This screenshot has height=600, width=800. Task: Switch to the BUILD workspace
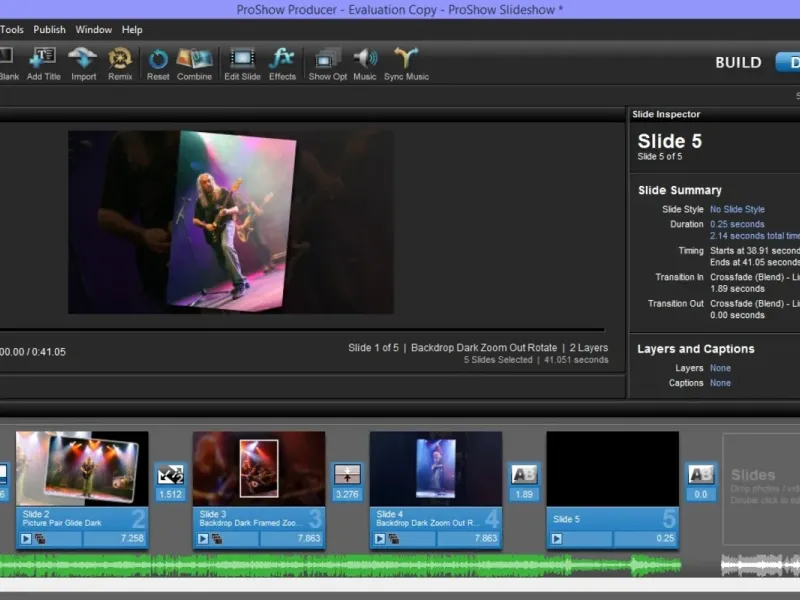738,62
